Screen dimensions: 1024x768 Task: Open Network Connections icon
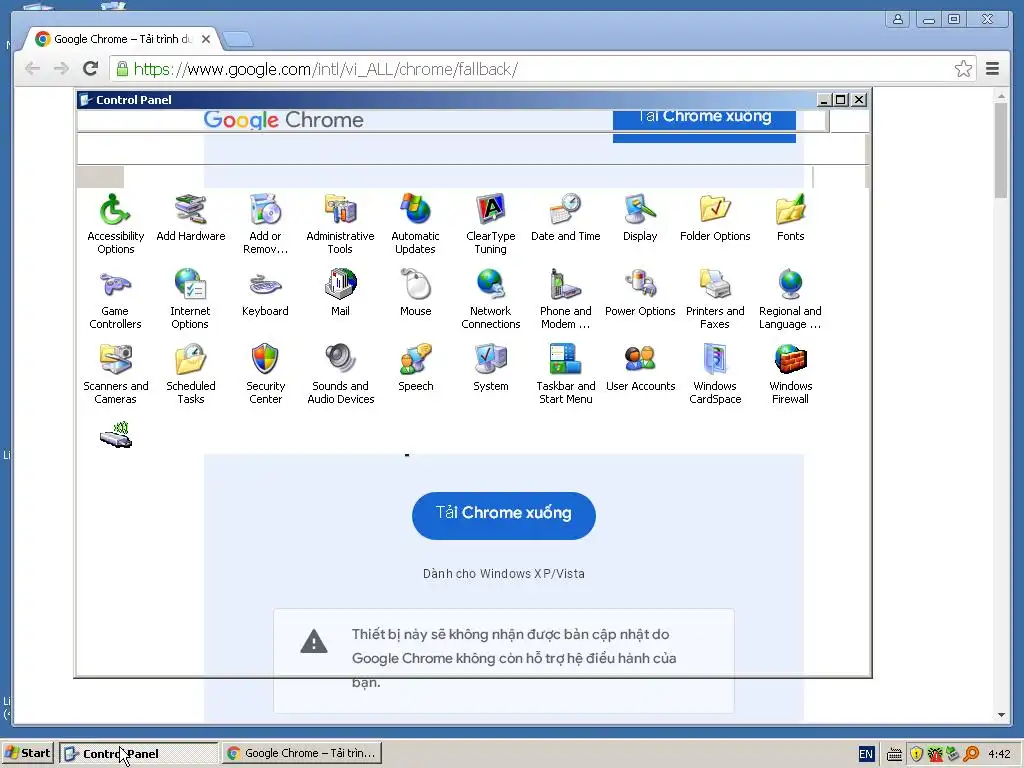click(490, 298)
